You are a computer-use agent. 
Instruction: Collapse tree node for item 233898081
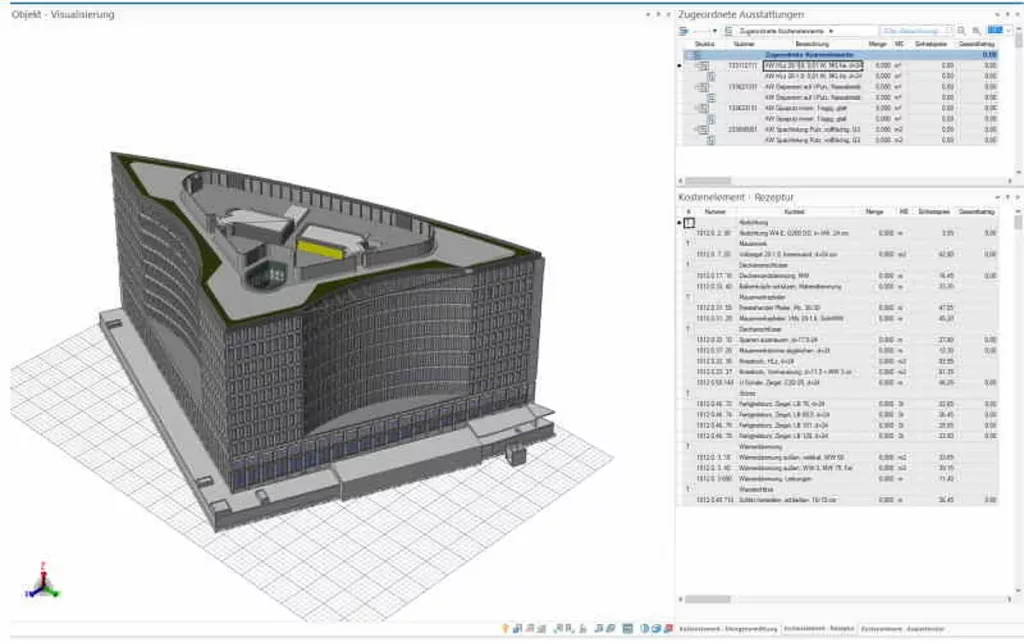point(697,129)
